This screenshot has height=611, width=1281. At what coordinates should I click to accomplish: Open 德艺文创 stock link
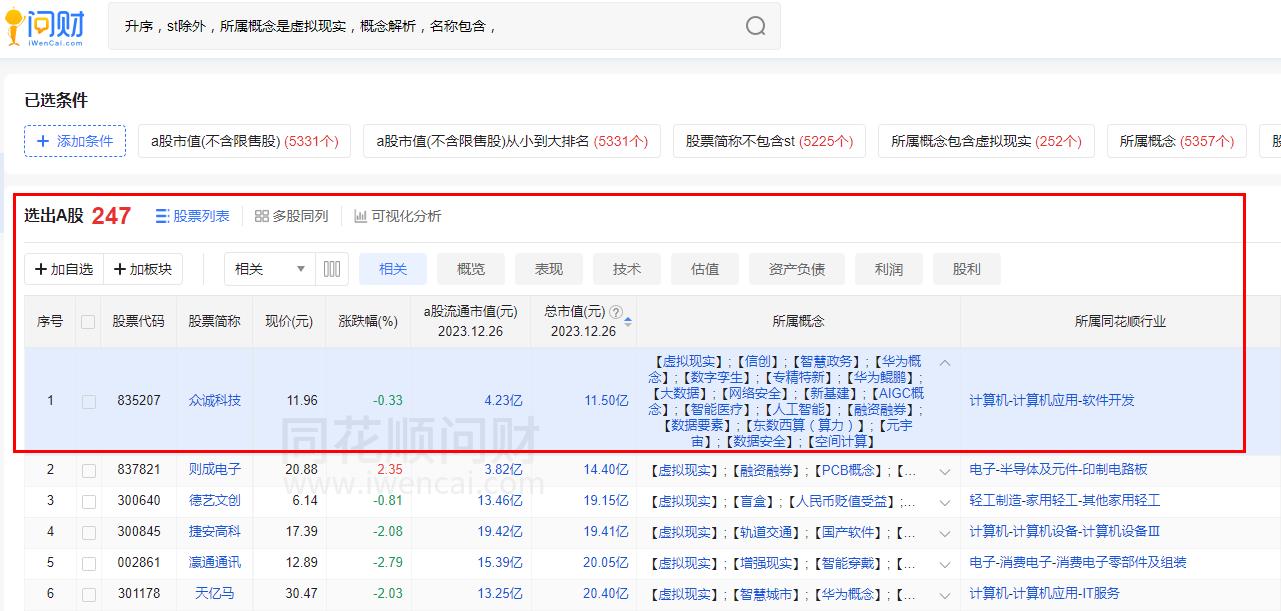[215, 501]
